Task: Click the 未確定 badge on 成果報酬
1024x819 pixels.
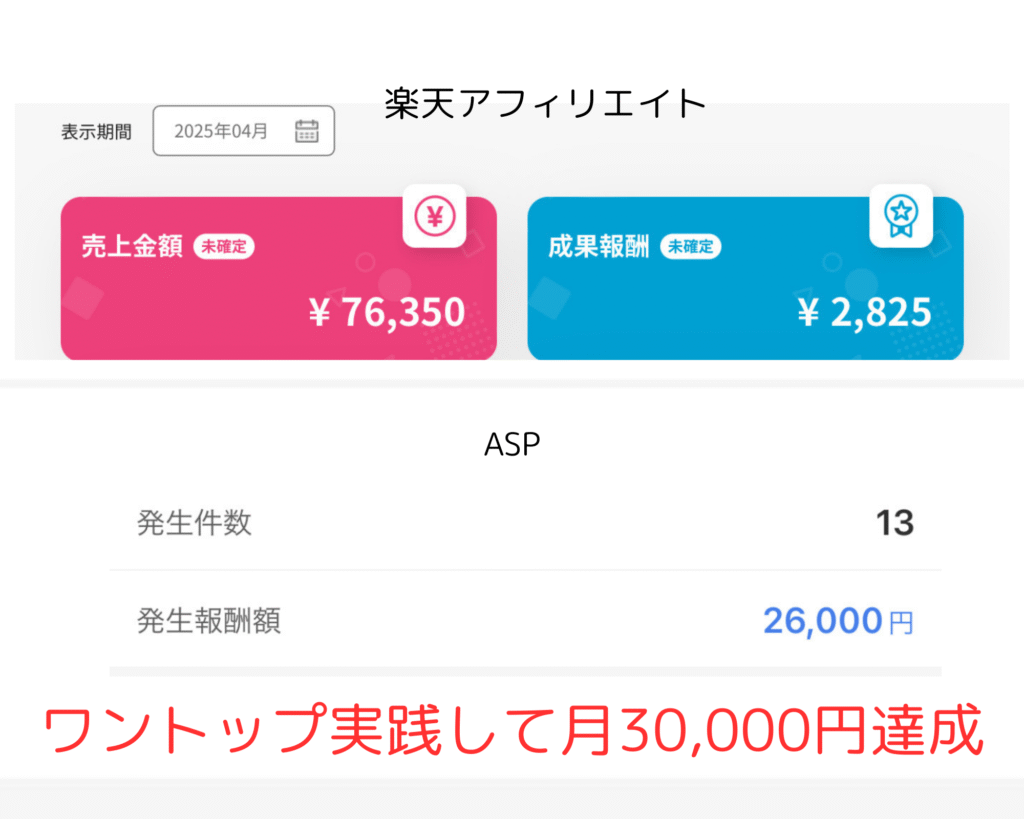Action: point(691,246)
